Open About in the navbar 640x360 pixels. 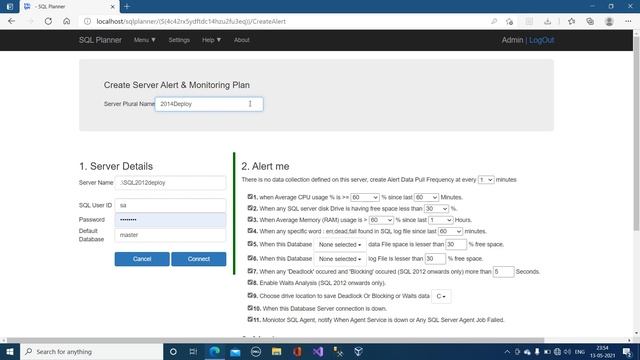pyautogui.click(x=242, y=40)
